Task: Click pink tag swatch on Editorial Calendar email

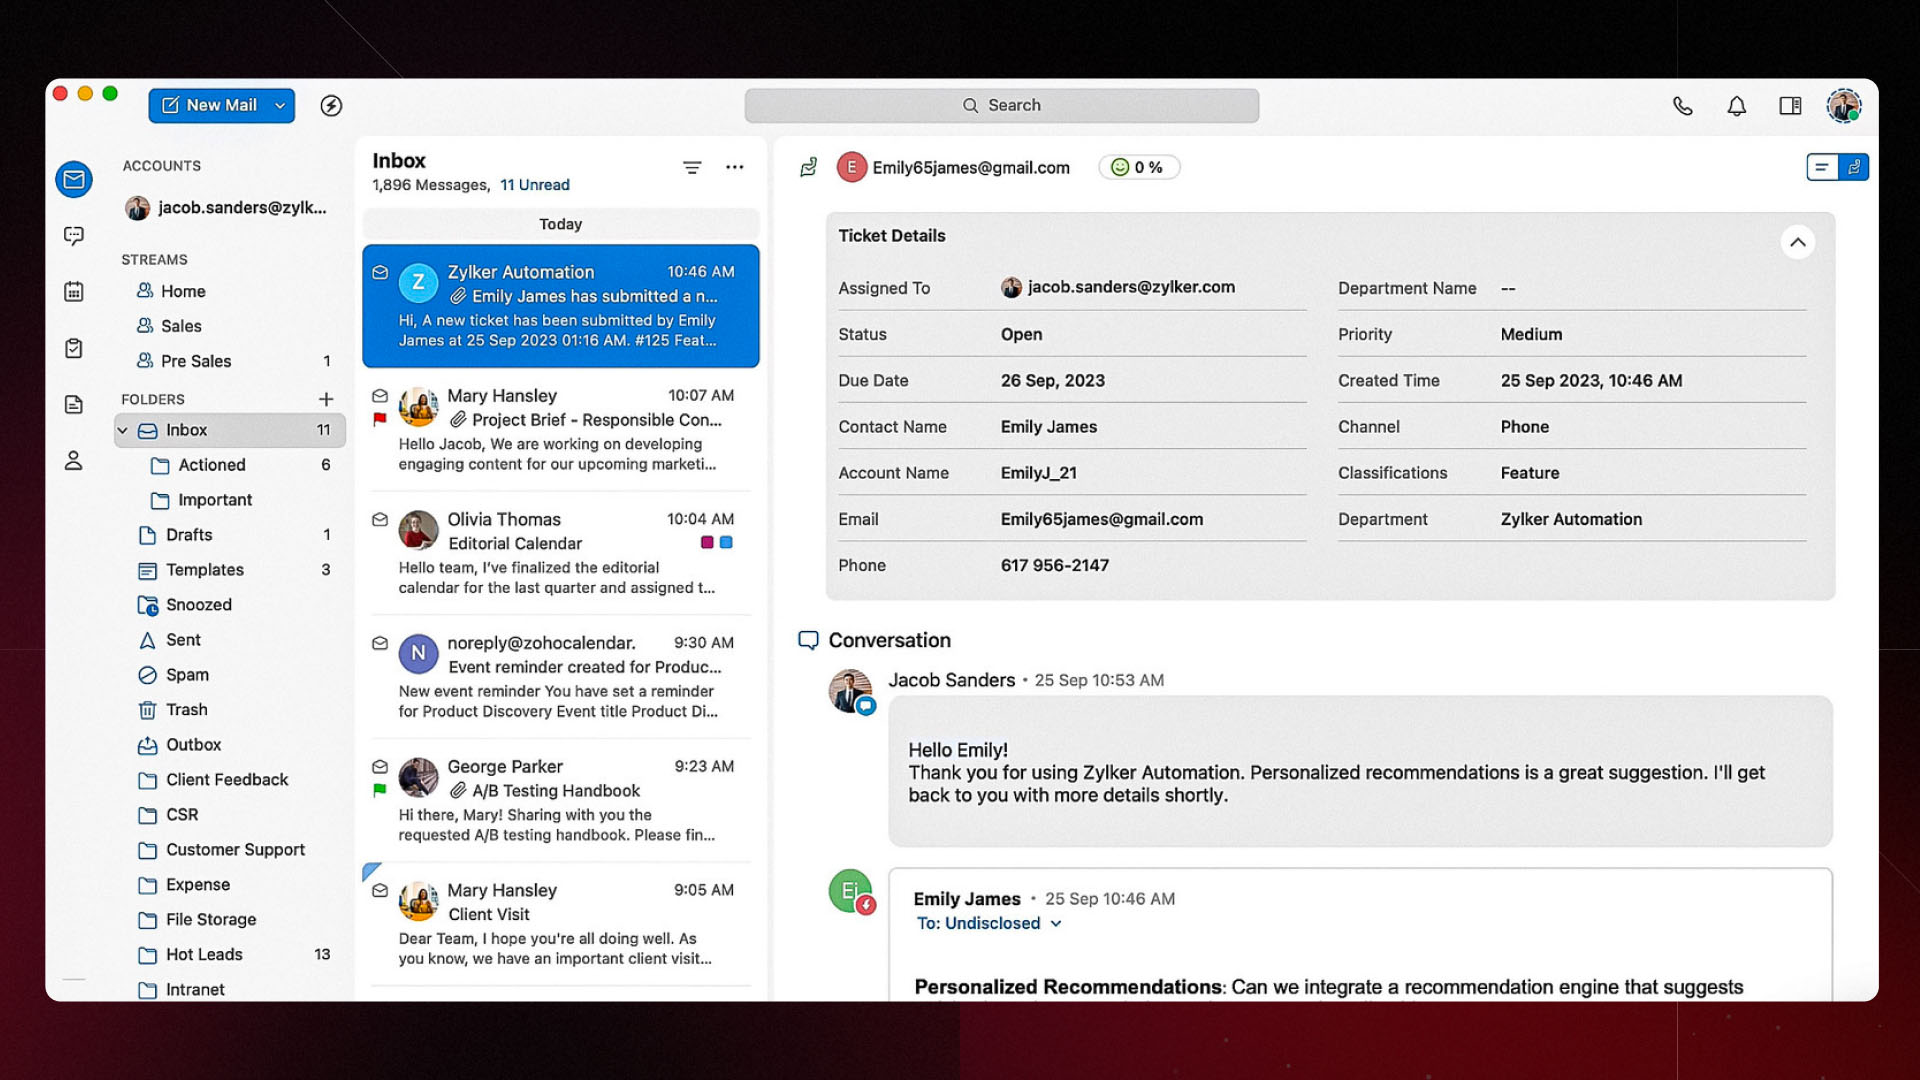Action: coord(707,543)
